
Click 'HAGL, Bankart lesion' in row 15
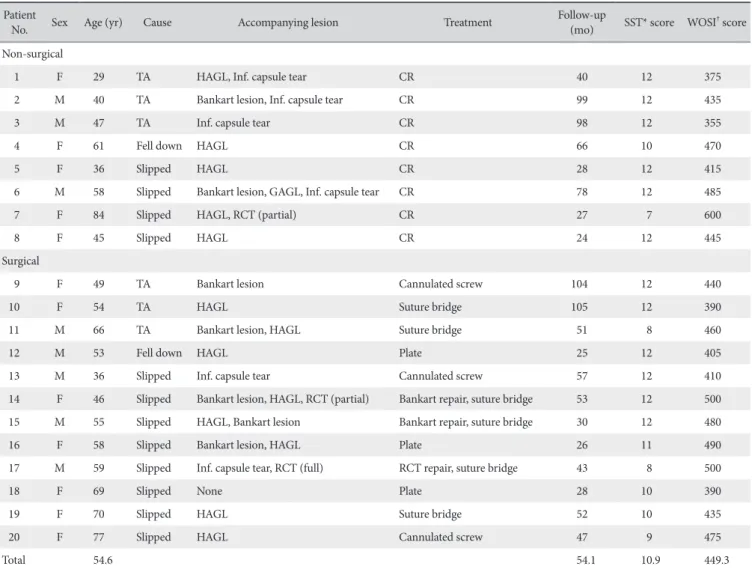[x=248, y=422]
